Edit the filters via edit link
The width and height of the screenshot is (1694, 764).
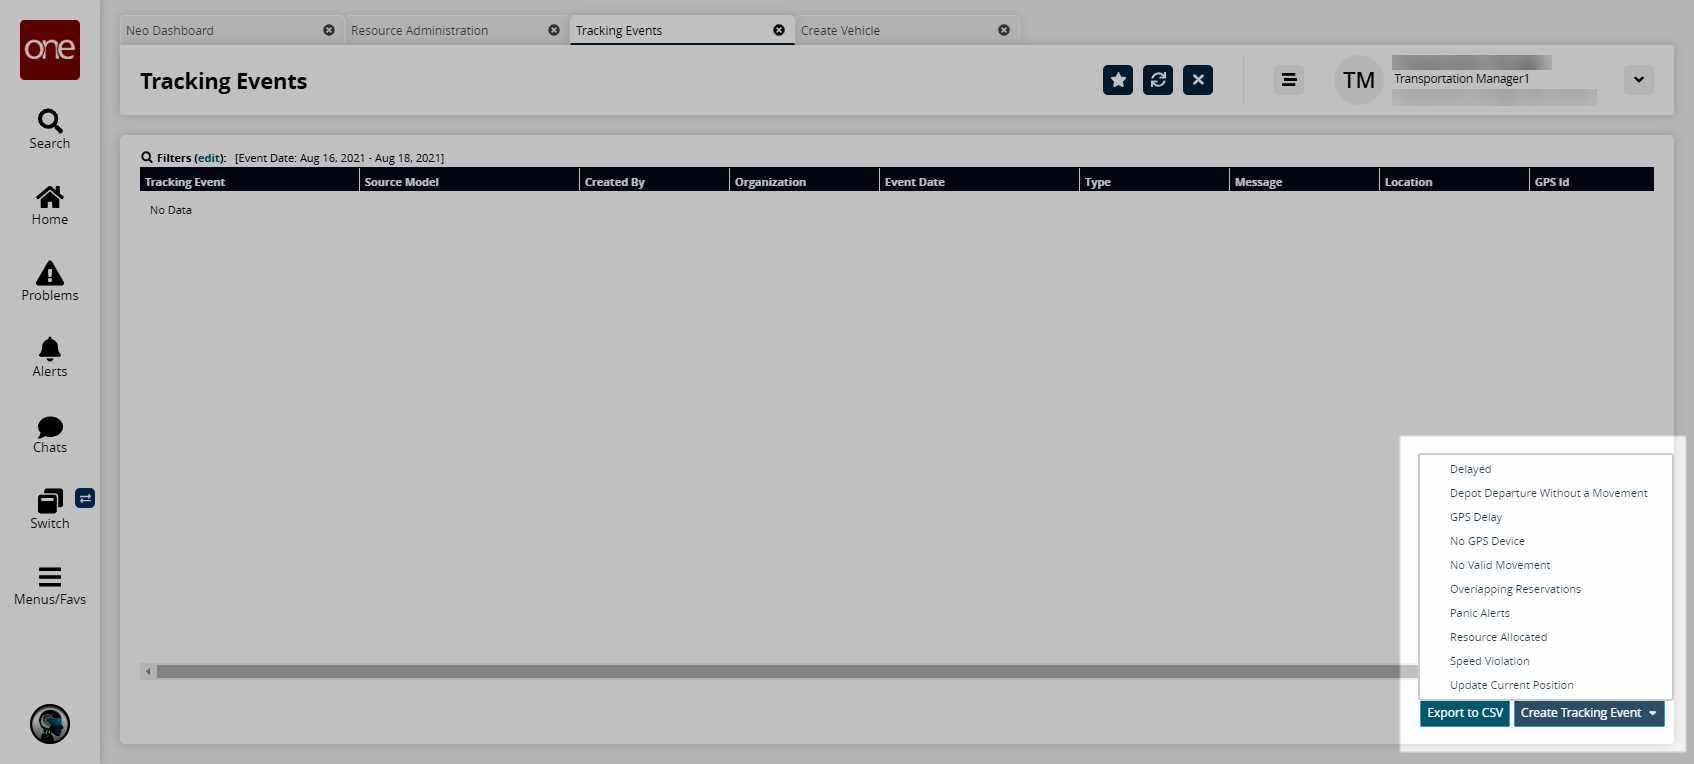pos(208,158)
